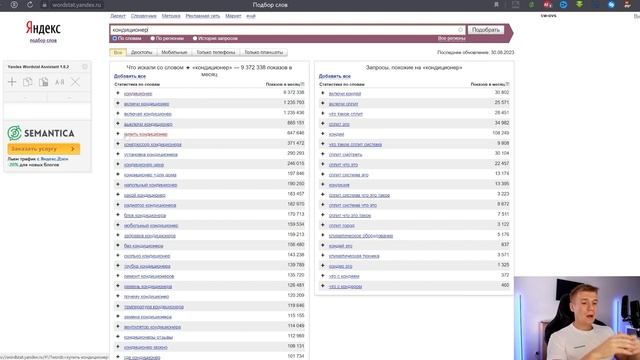Image resolution: width=640 pixels, height=360 pixels.
Task: Open the green download arrow extension icon
Action: point(579,5)
